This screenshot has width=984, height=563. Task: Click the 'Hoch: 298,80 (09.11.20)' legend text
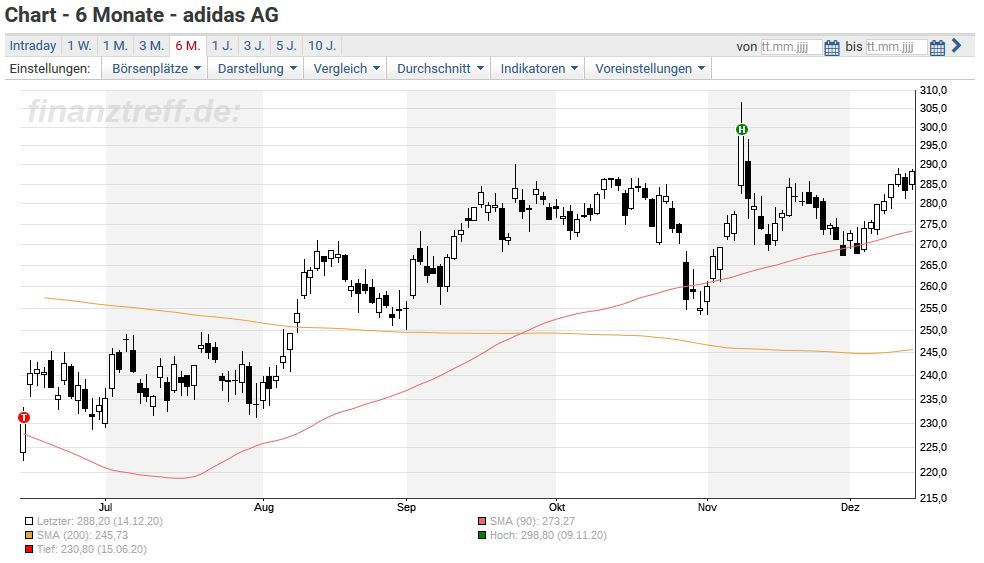pos(548,535)
